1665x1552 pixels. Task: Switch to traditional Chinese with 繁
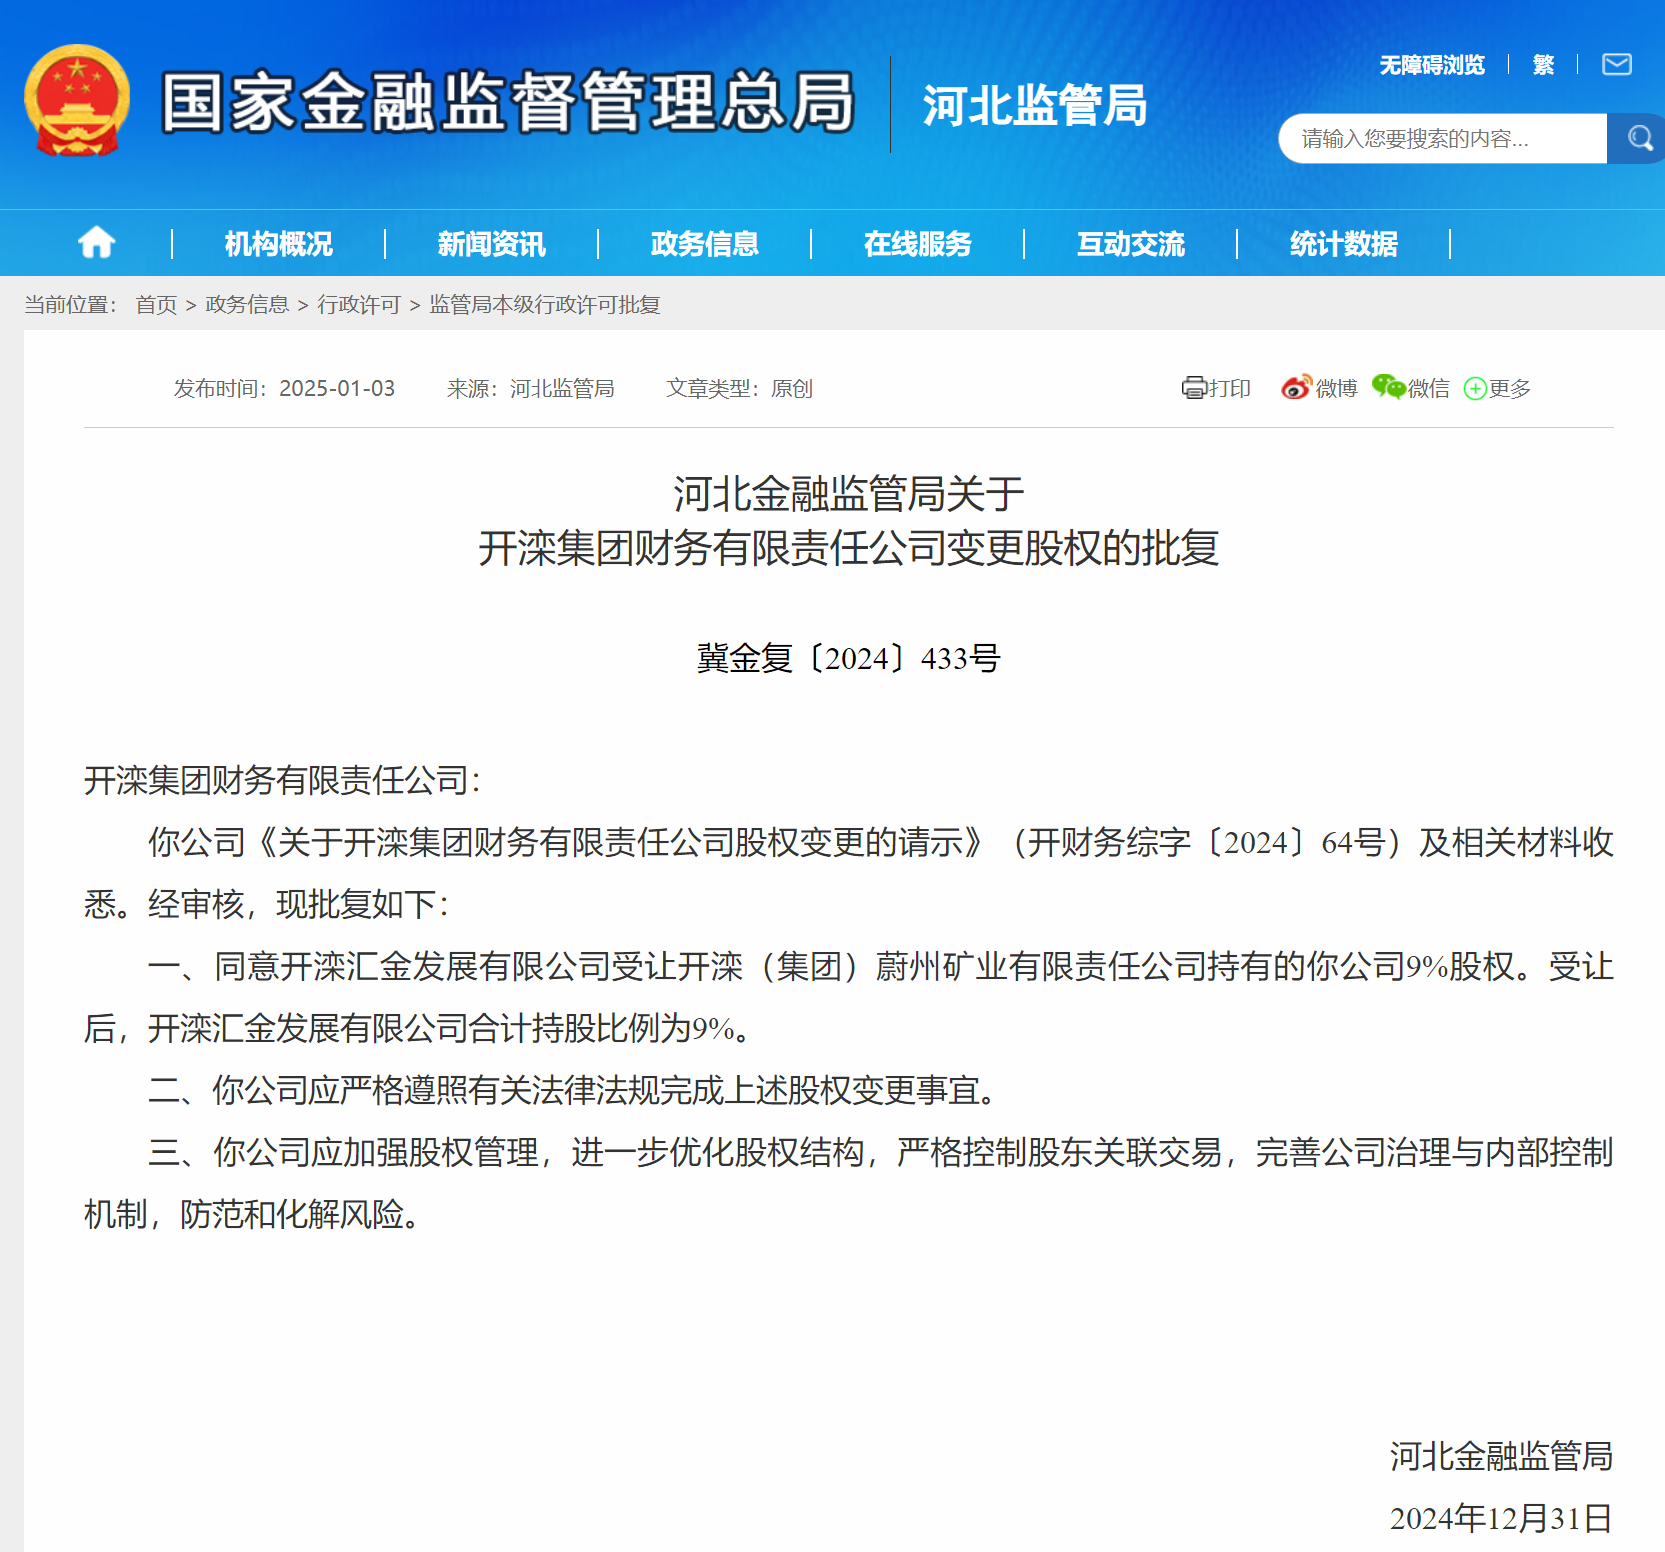[x=1543, y=65]
